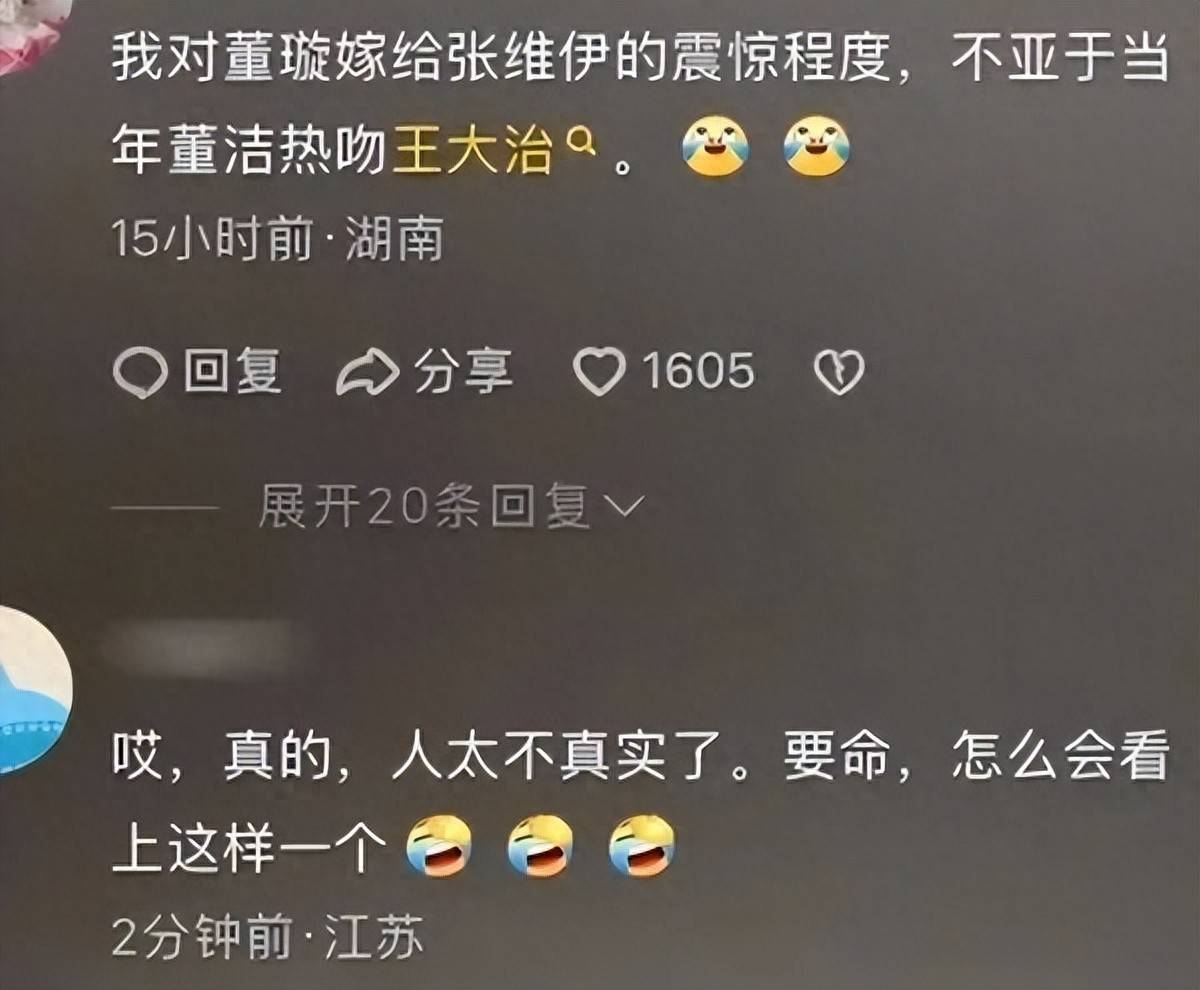Click the first crying-laugh emoji in top comment
Screen dimensions: 1200x990
tap(714, 147)
